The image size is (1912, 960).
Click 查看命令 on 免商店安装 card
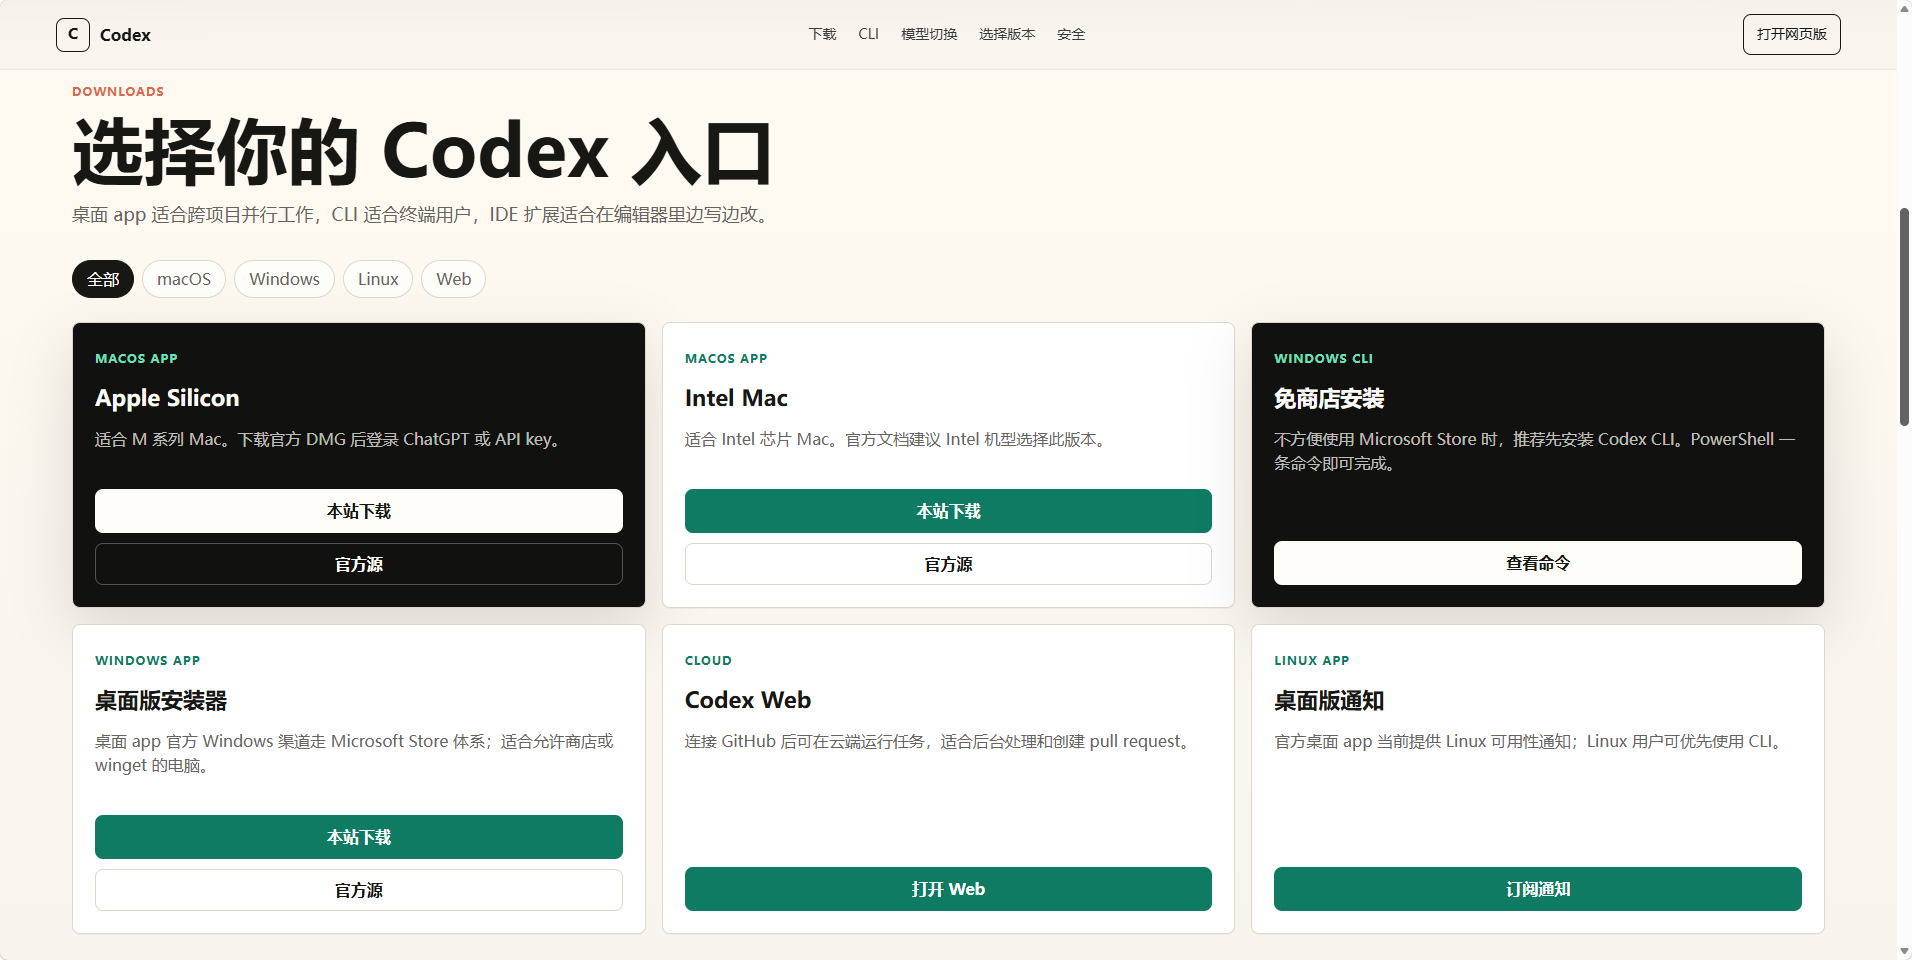point(1538,563)
